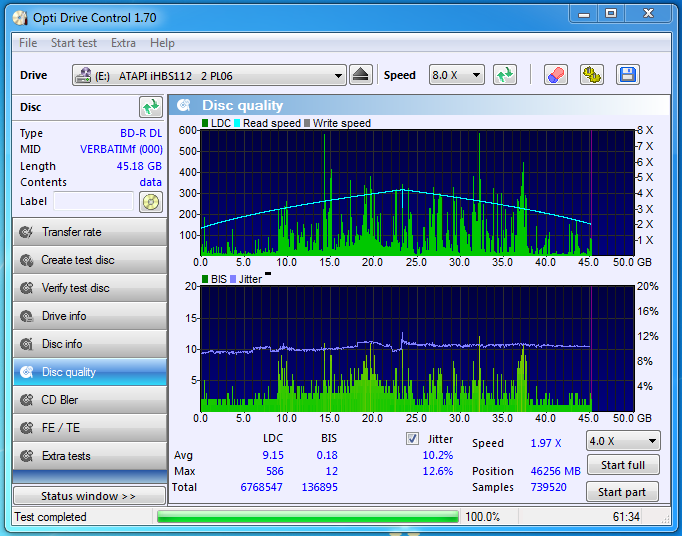Click the disc label icon next to Label
Screen dimensions: 682x536
(x=150, y=202)
